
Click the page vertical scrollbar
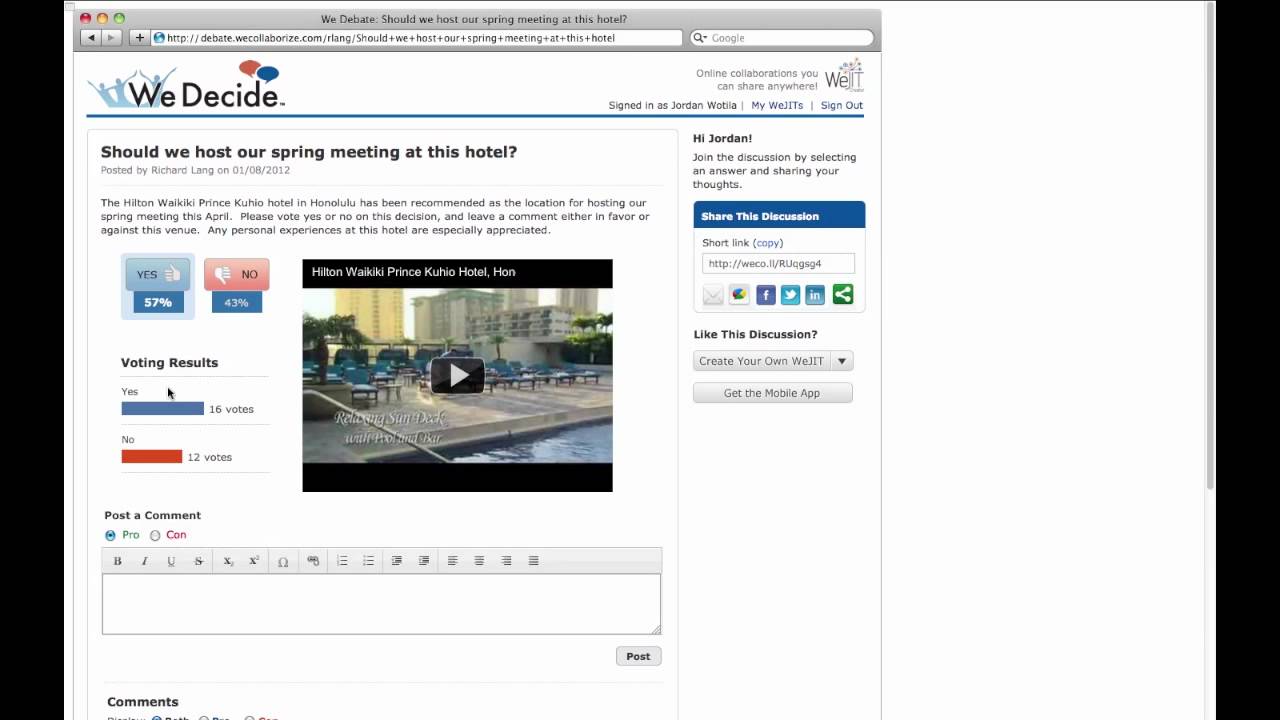[x=1209, y=245]
